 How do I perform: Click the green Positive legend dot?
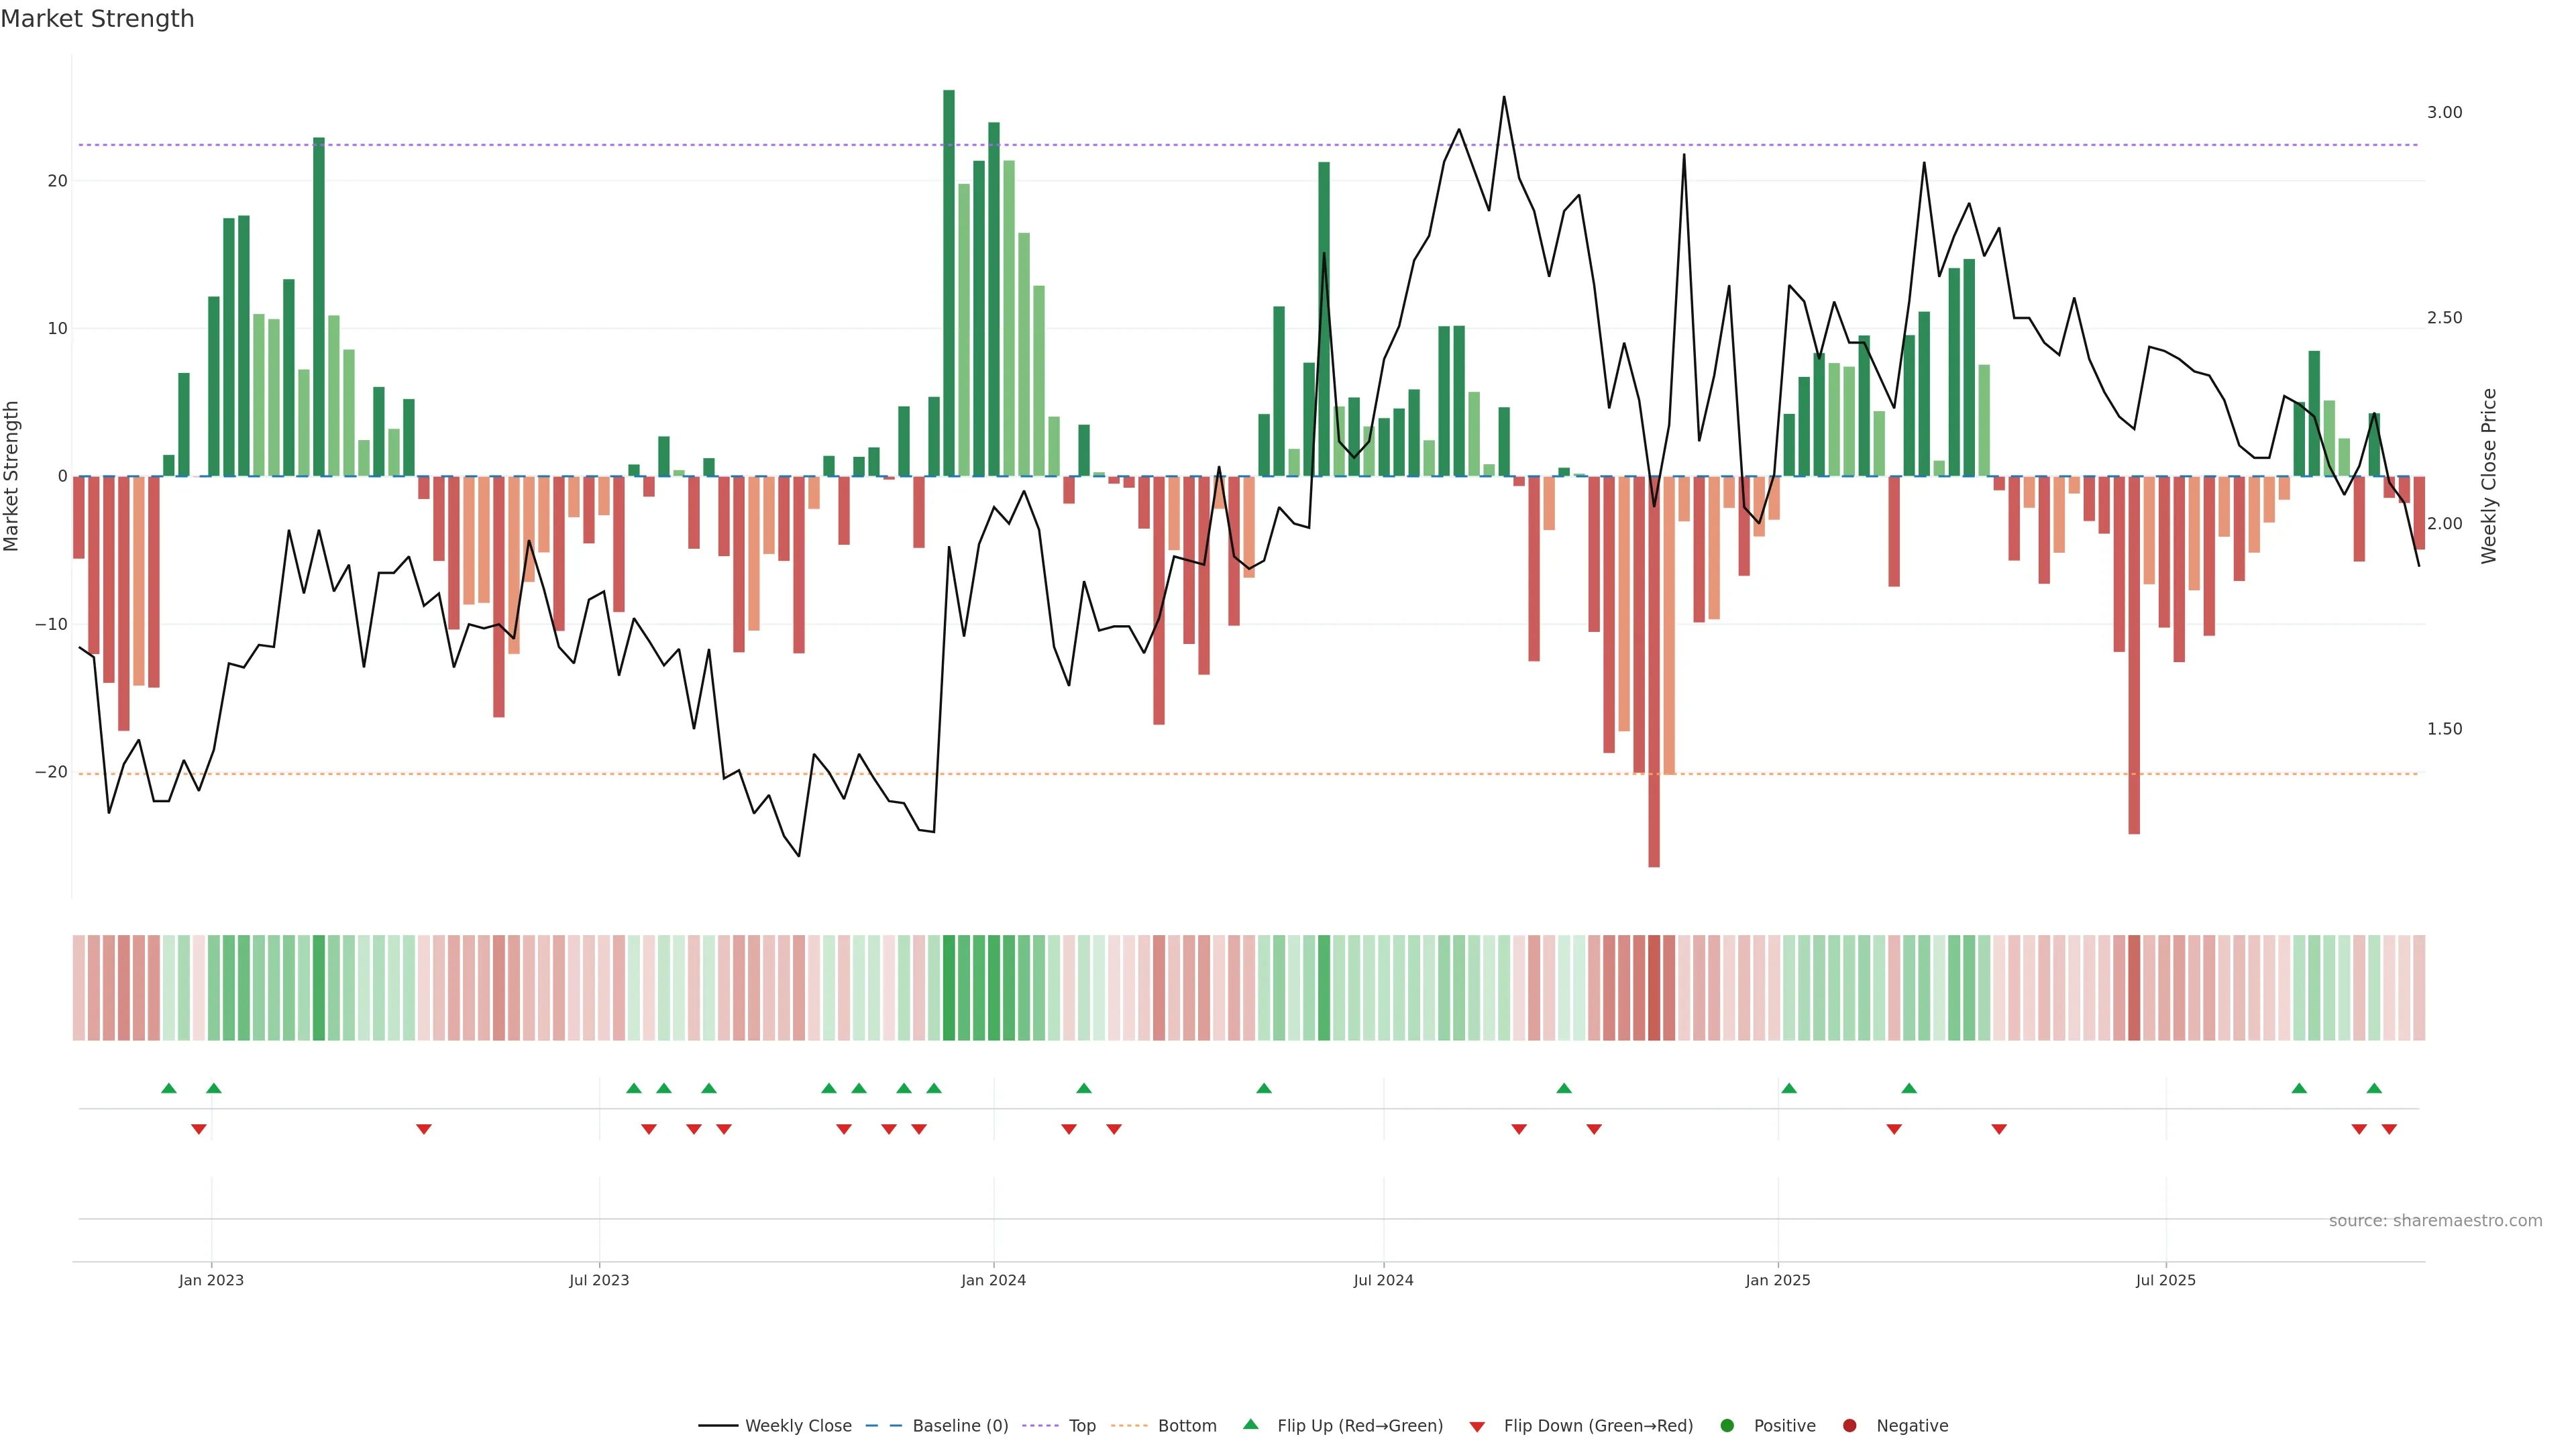(x=1727, y=1425)
